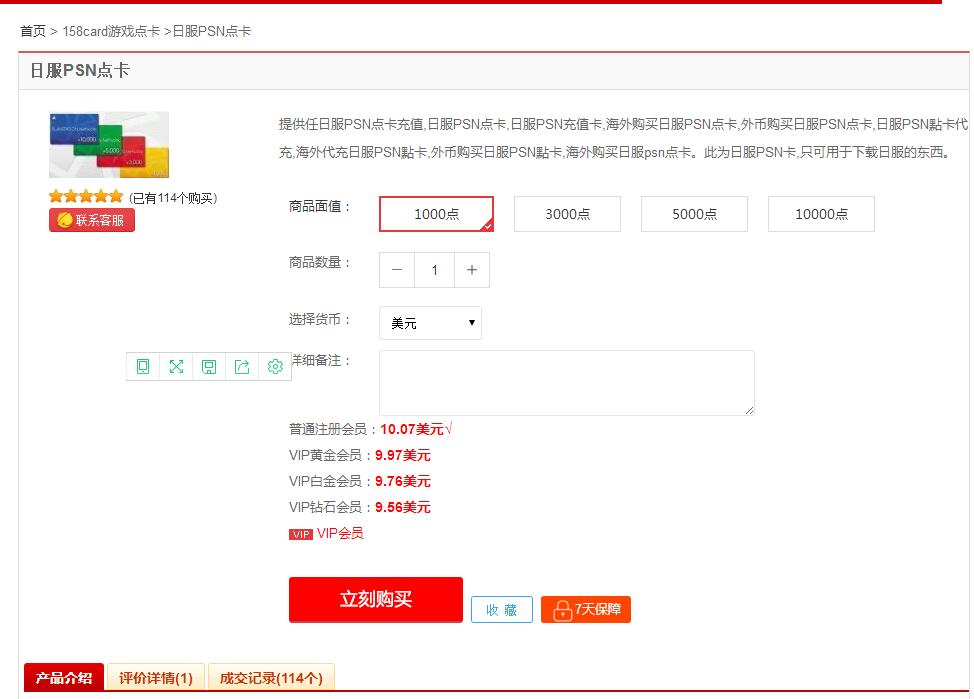Open the 美元 currency dropdown
Screen dimensions: 974x699
click(430, 322)
